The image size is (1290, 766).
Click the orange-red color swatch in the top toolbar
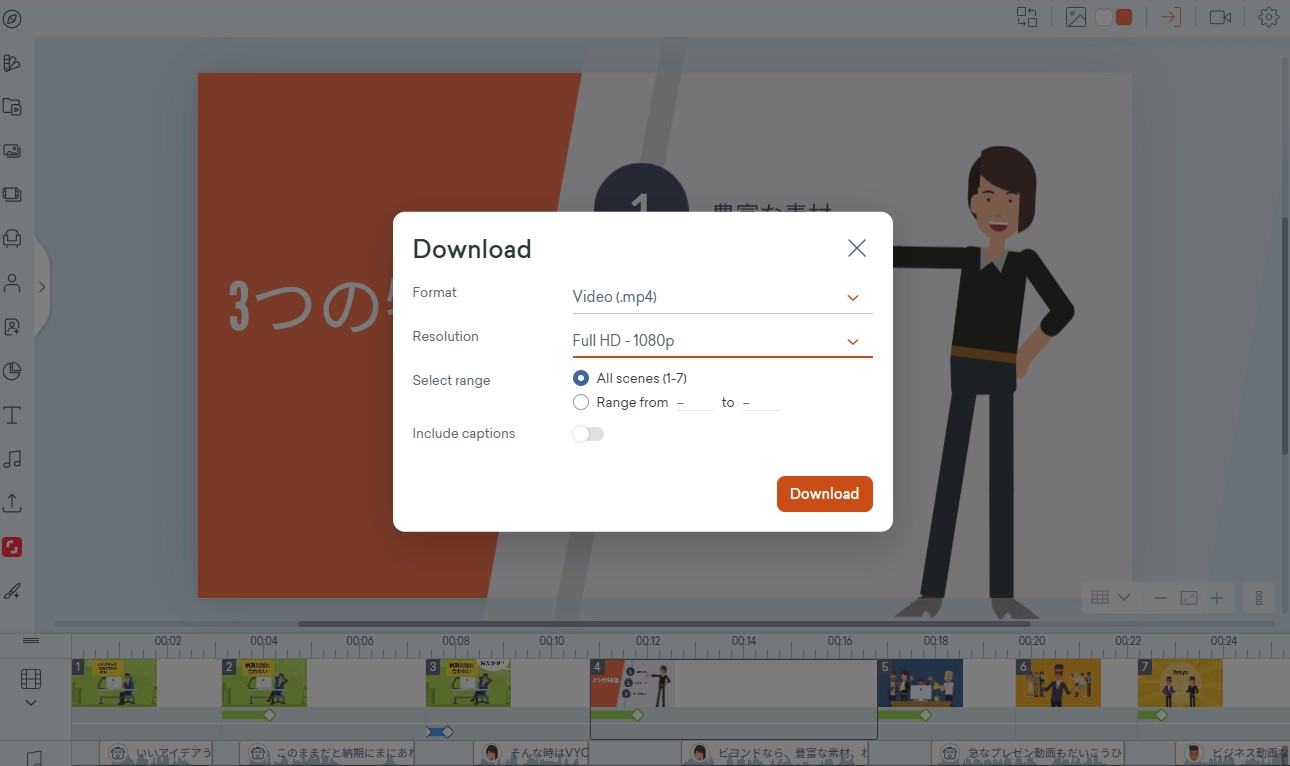(x=1124, y=17)
